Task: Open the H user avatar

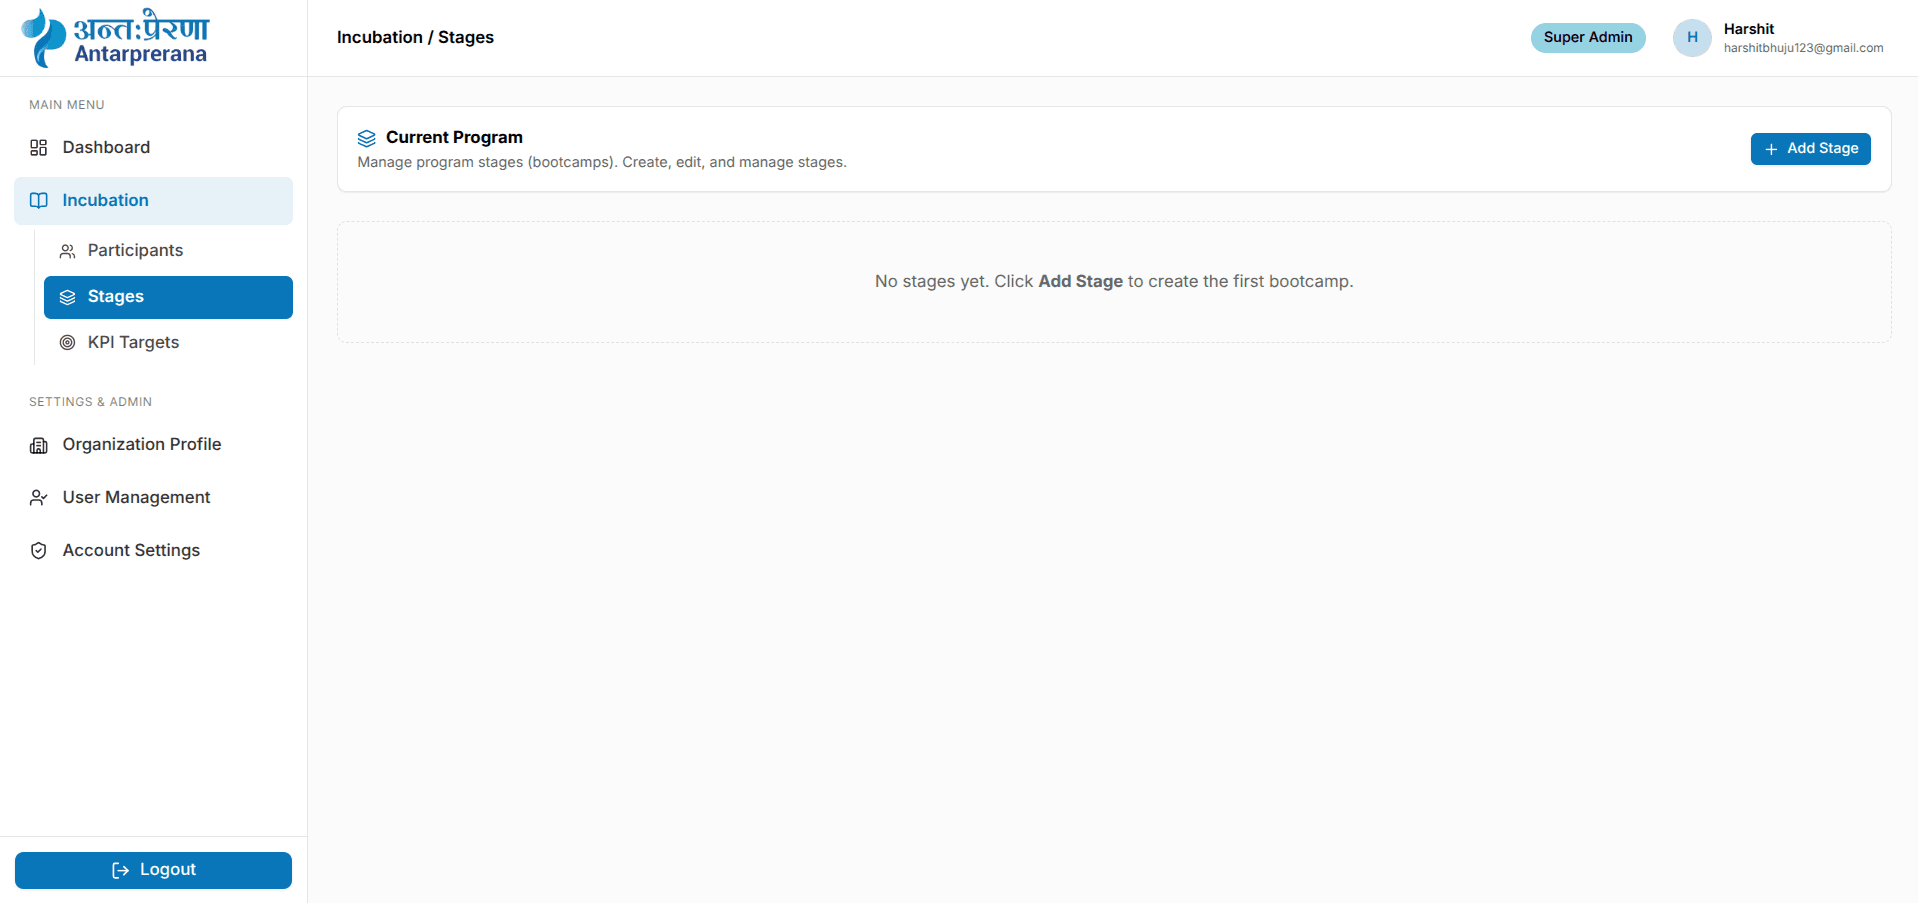Action: click(x=1692, y=38)
